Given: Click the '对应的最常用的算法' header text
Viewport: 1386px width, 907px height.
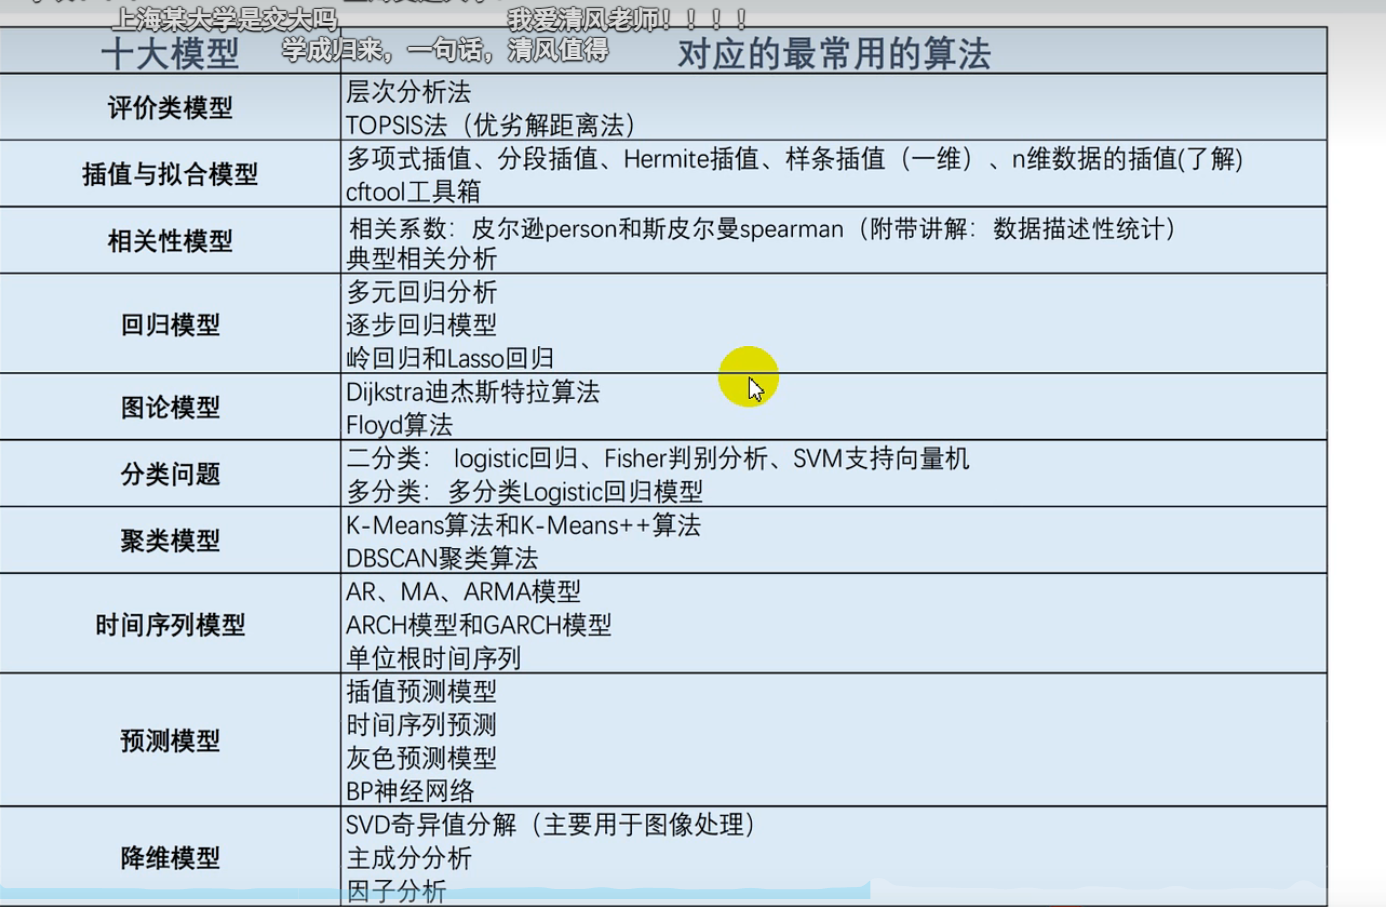Looking at the screenshot, I should click(834, 54).
